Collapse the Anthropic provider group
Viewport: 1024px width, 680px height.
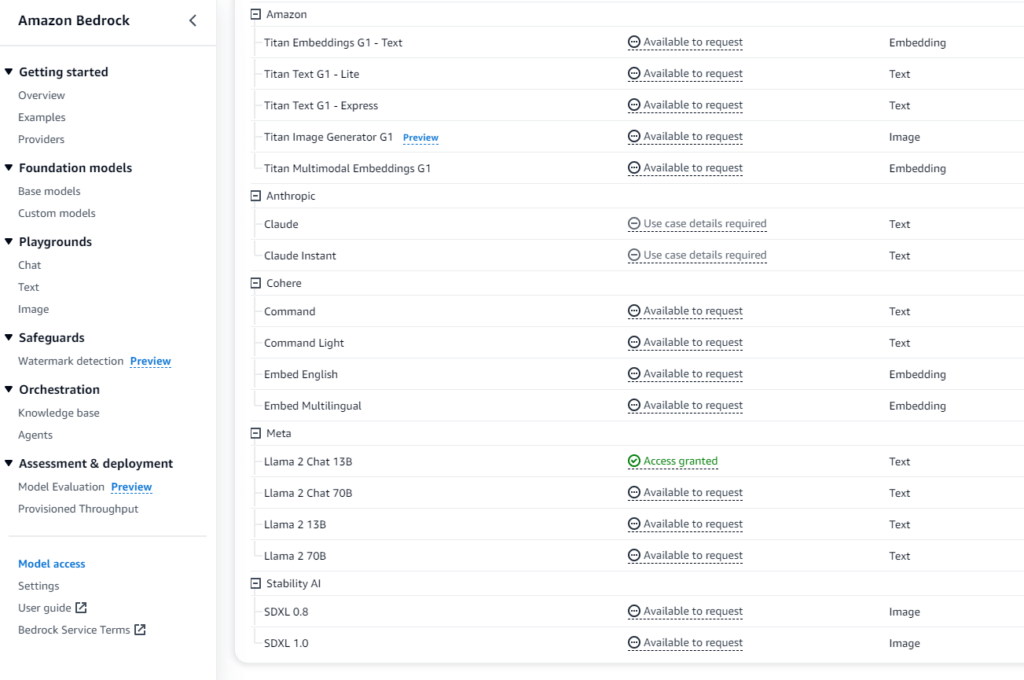pyautogui.click(x=256, y=196)
